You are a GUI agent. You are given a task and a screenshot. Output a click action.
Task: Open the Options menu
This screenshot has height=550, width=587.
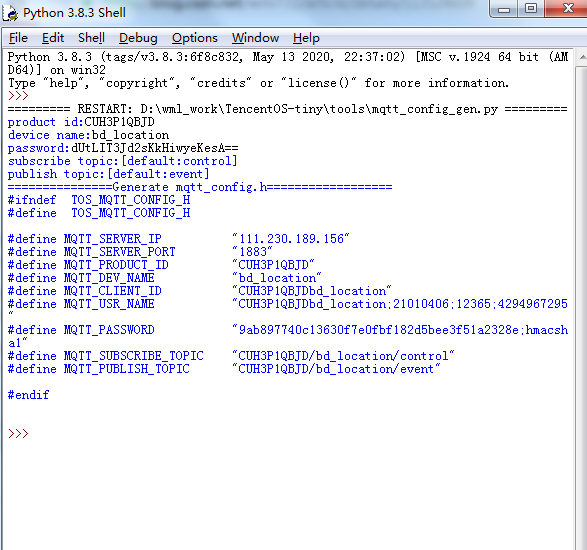pyautogui.click(x=195, y=38)
